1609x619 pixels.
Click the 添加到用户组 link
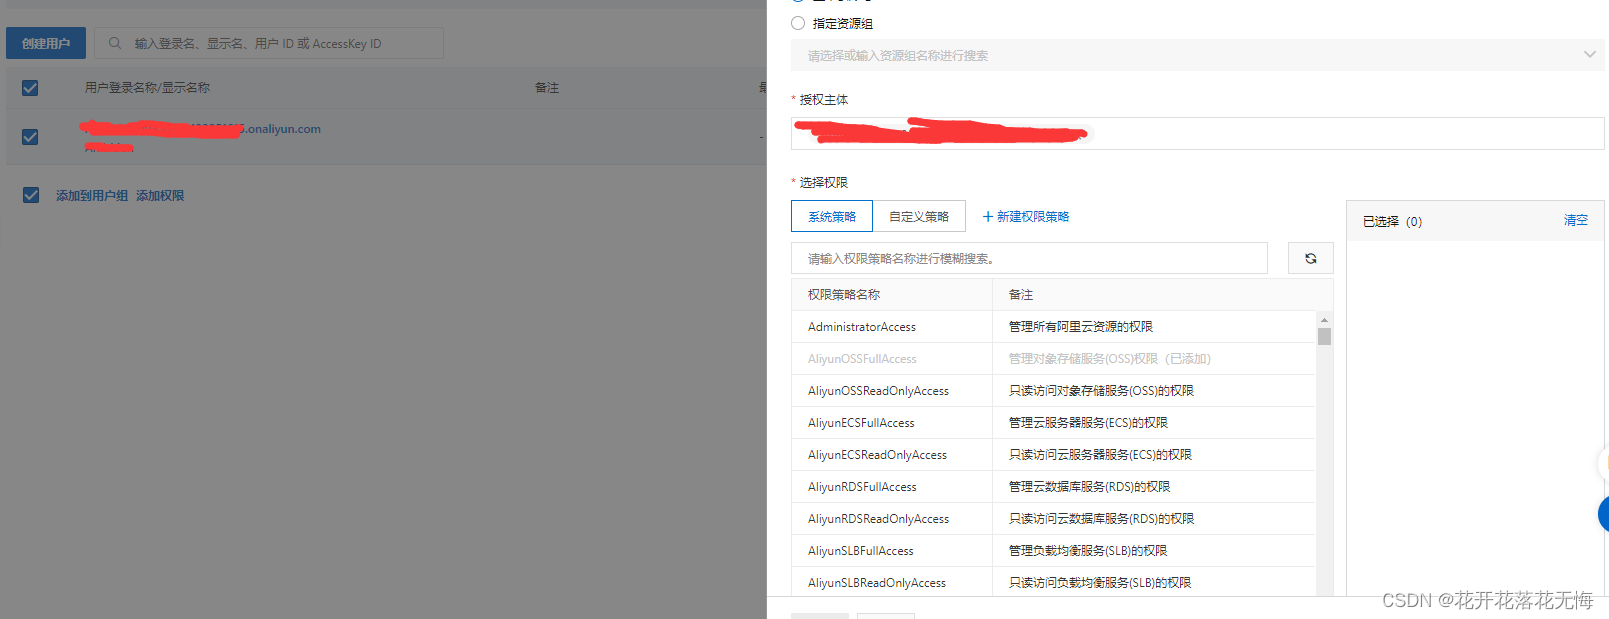(92, 196)
